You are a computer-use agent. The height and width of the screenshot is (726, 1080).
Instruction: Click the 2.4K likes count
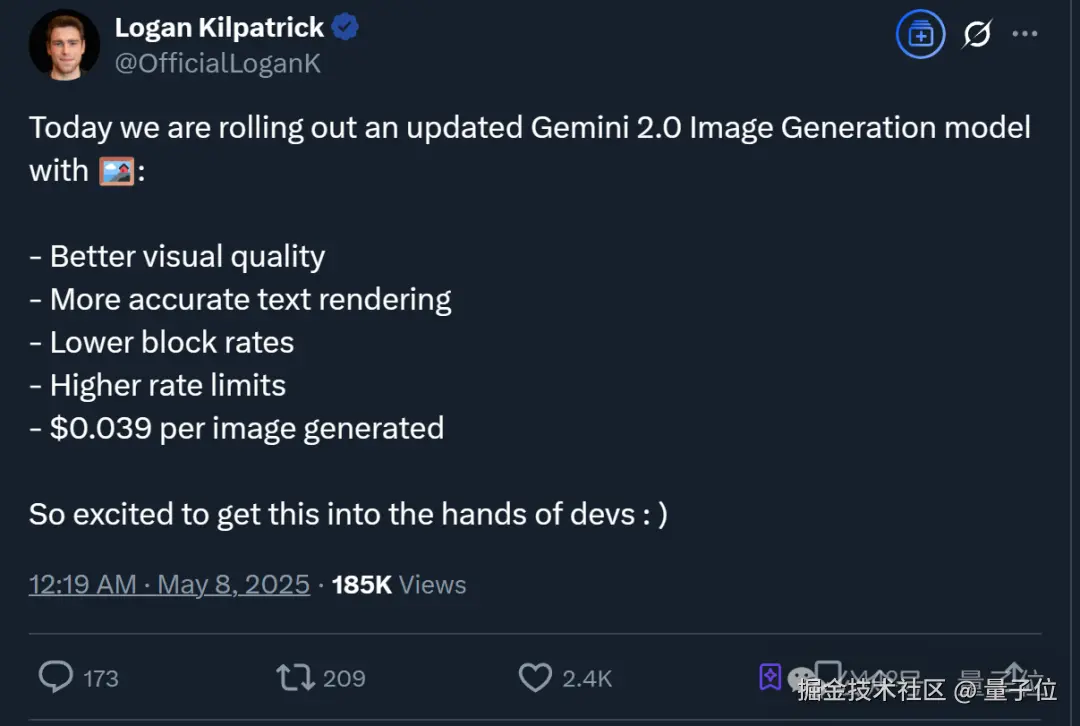tap(587, 679)
